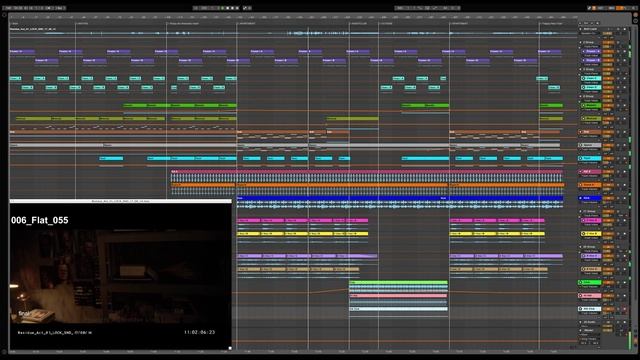Toggle the browser with the show/hide icon
The image size is (640, 360).
coord(4,15)
